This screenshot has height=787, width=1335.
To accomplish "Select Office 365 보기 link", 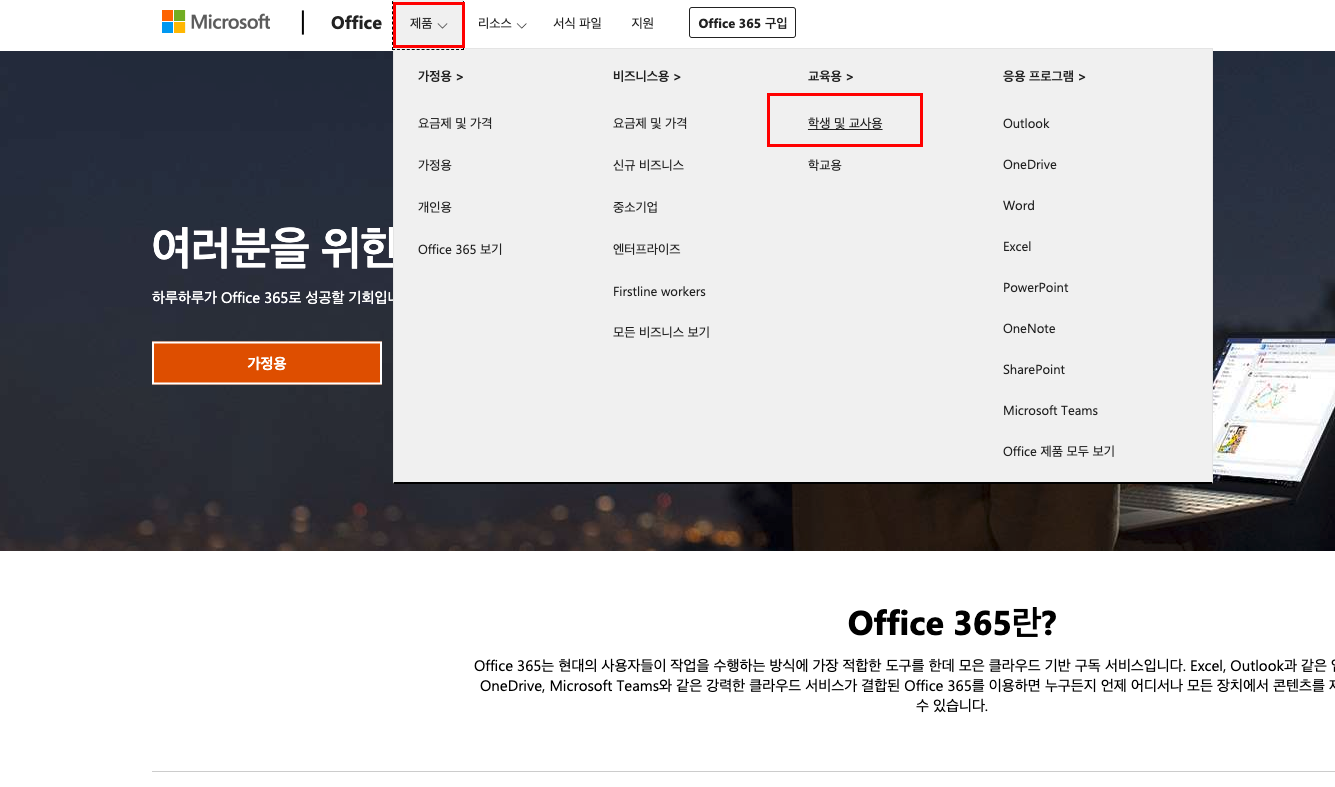I will point(460,249).
